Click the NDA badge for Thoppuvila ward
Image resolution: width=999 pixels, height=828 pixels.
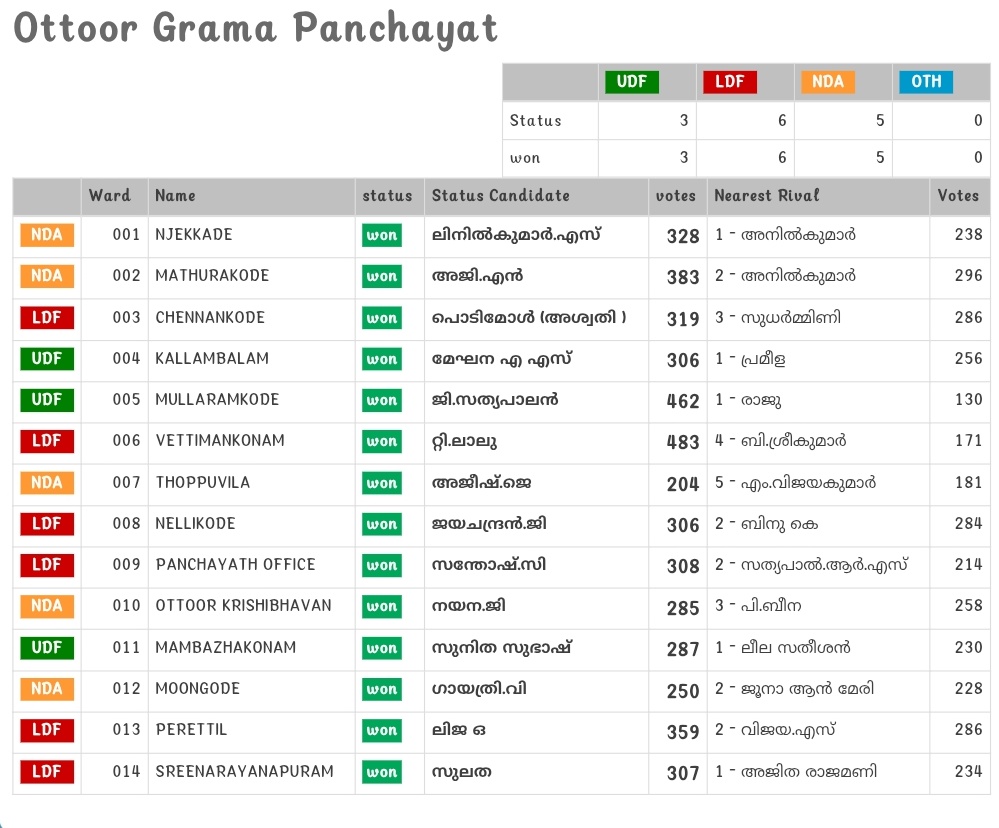[x=46, y=483]
